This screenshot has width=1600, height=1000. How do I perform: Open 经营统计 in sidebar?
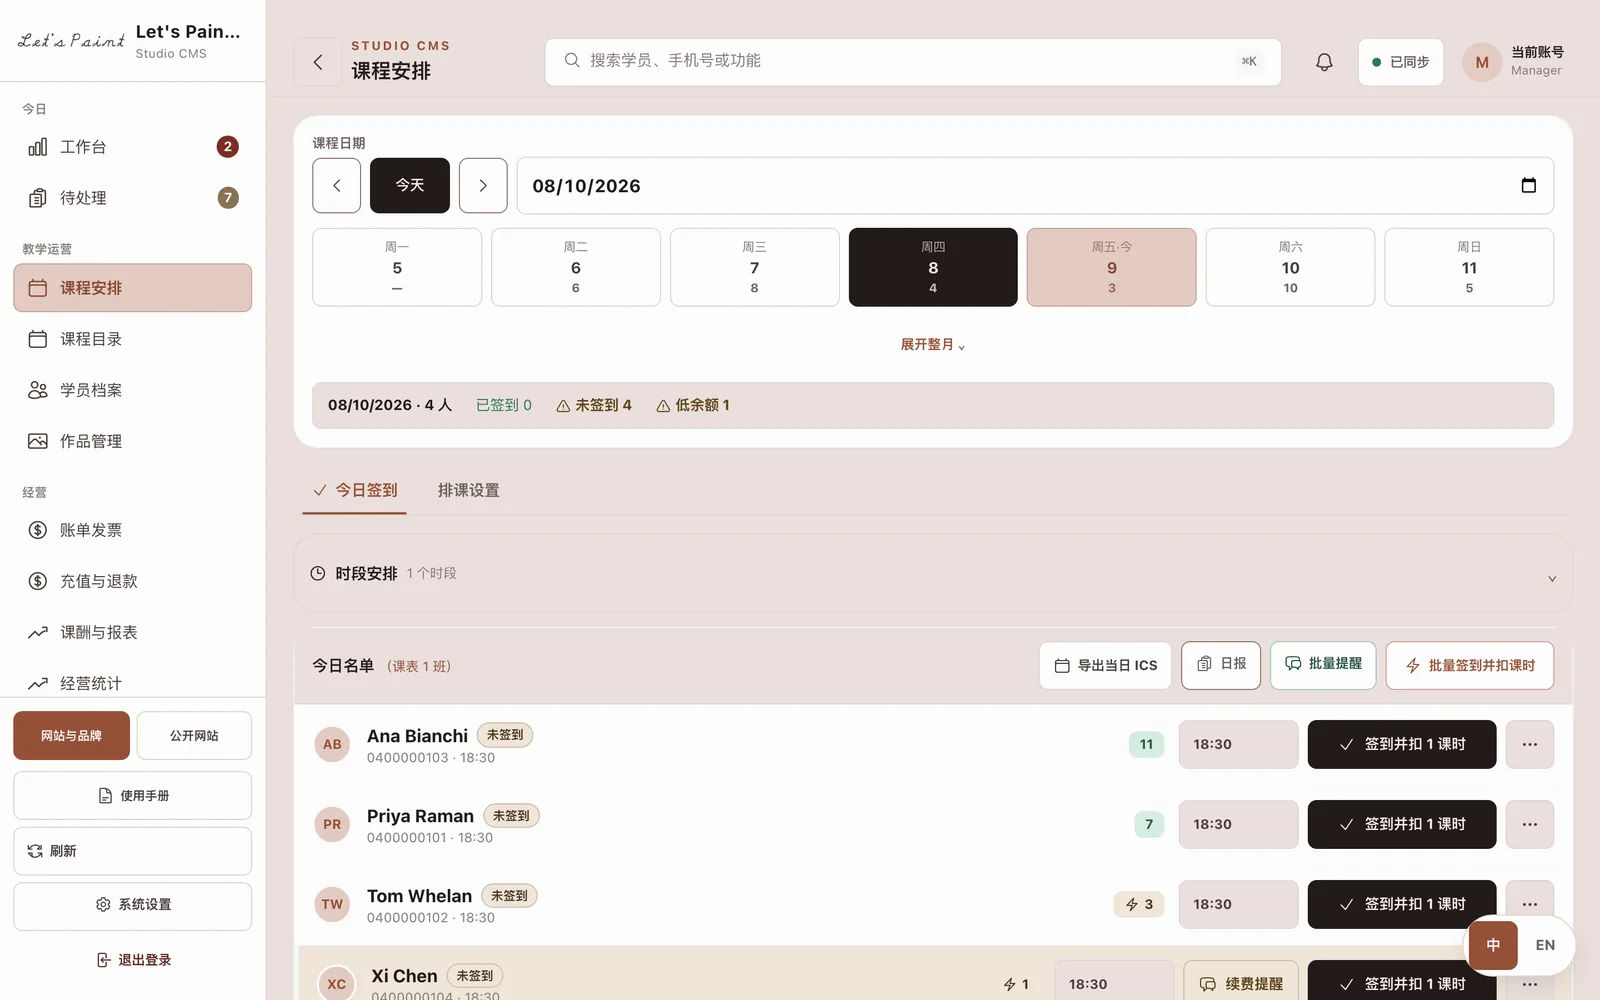click(x=133, y=683)
